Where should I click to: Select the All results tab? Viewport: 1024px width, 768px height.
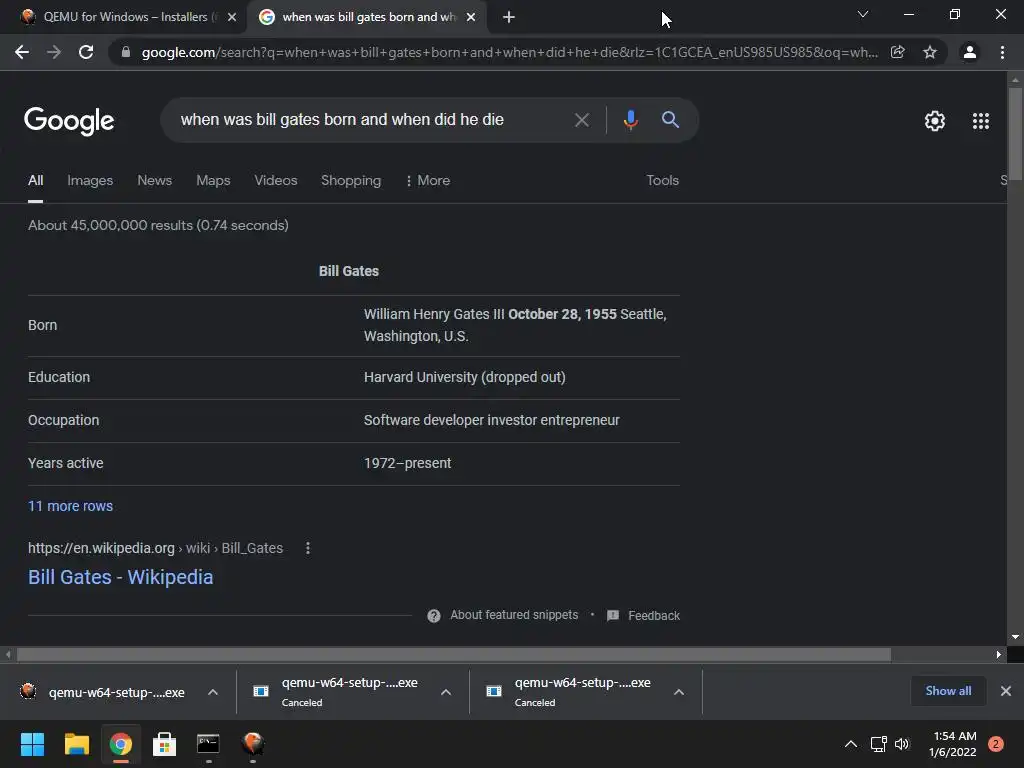point(35,180)
